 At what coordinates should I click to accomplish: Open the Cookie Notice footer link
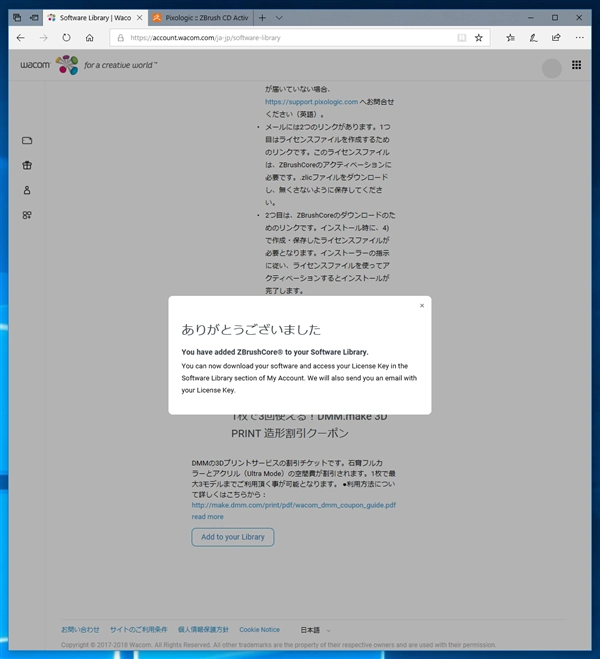click(x=259, y=630)
